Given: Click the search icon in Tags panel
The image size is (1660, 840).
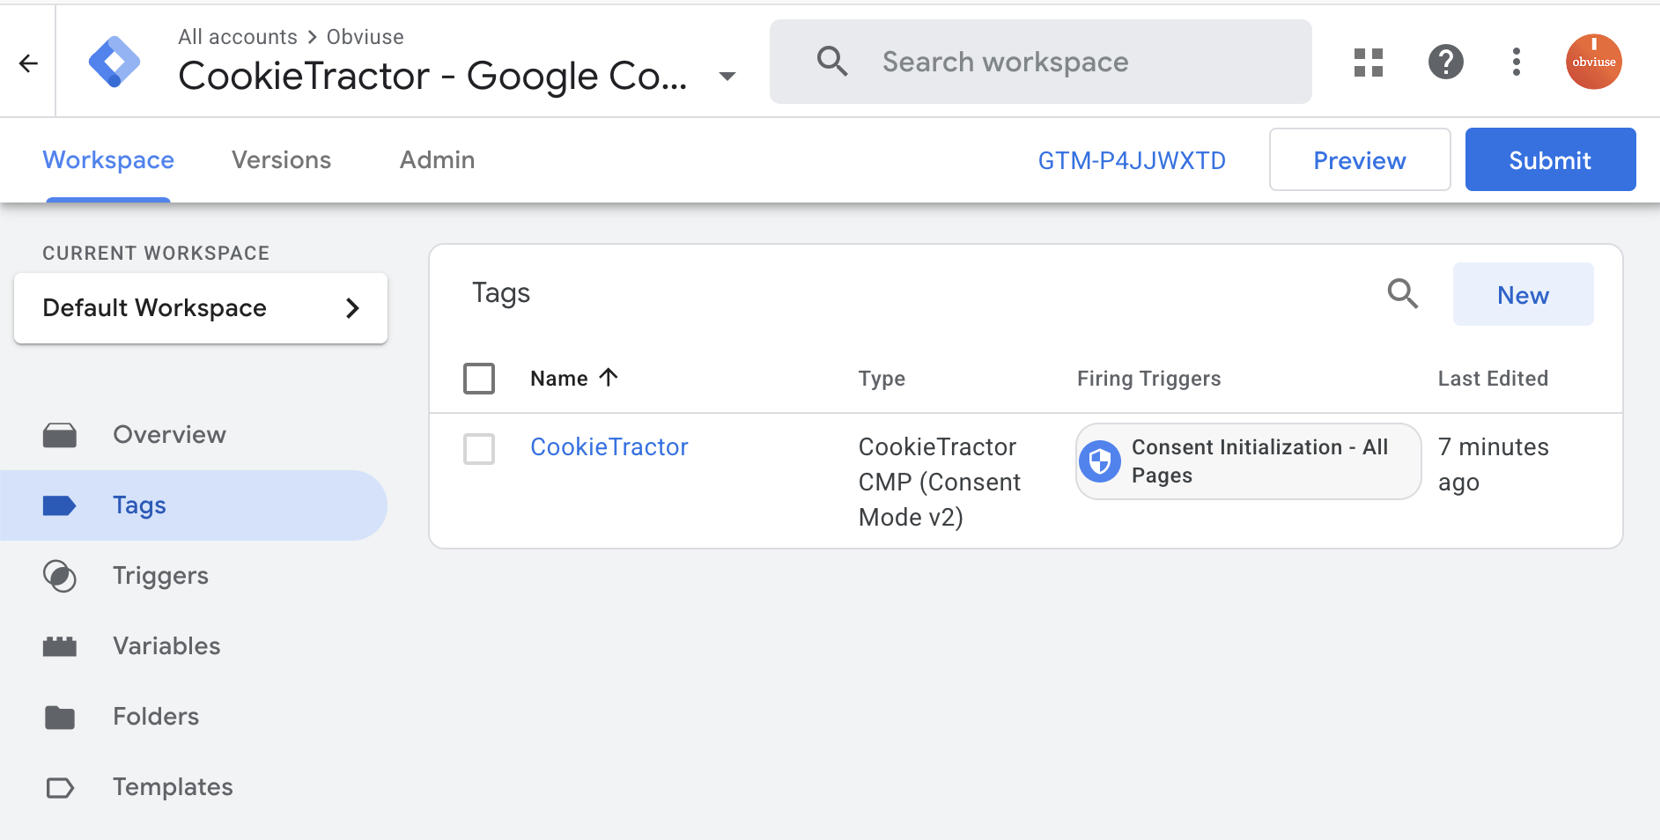Looking at the screenshot, I should [1402, 294].
